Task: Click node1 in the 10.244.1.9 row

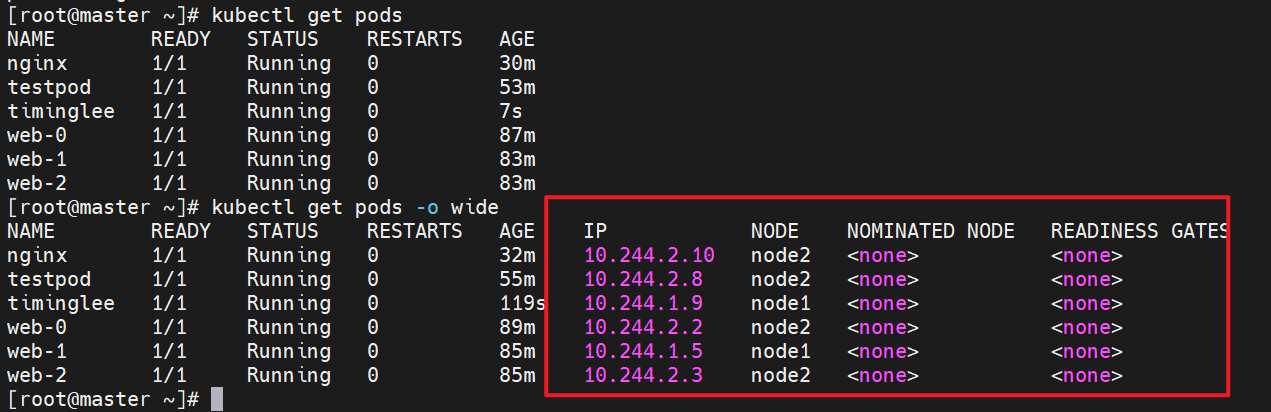Action: pos(781,304)
